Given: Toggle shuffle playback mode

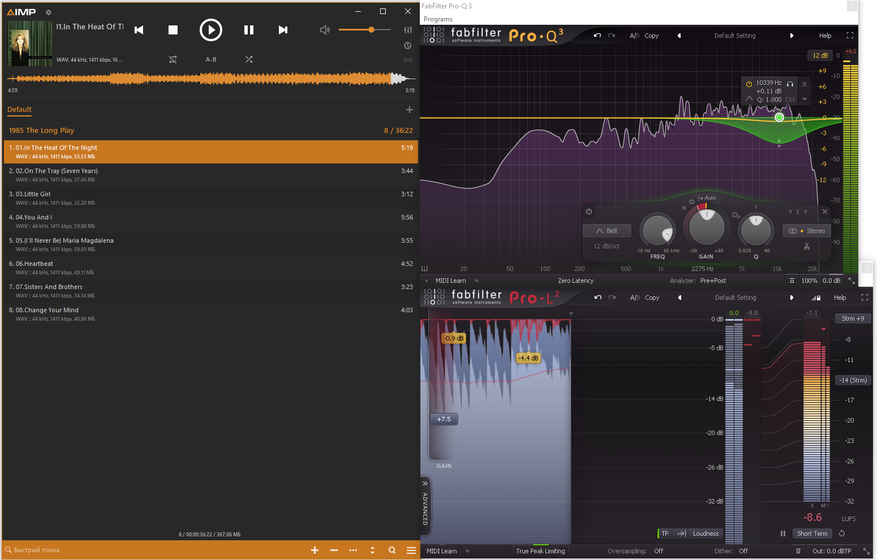Looking at the screenshot, I should point(249,59).
